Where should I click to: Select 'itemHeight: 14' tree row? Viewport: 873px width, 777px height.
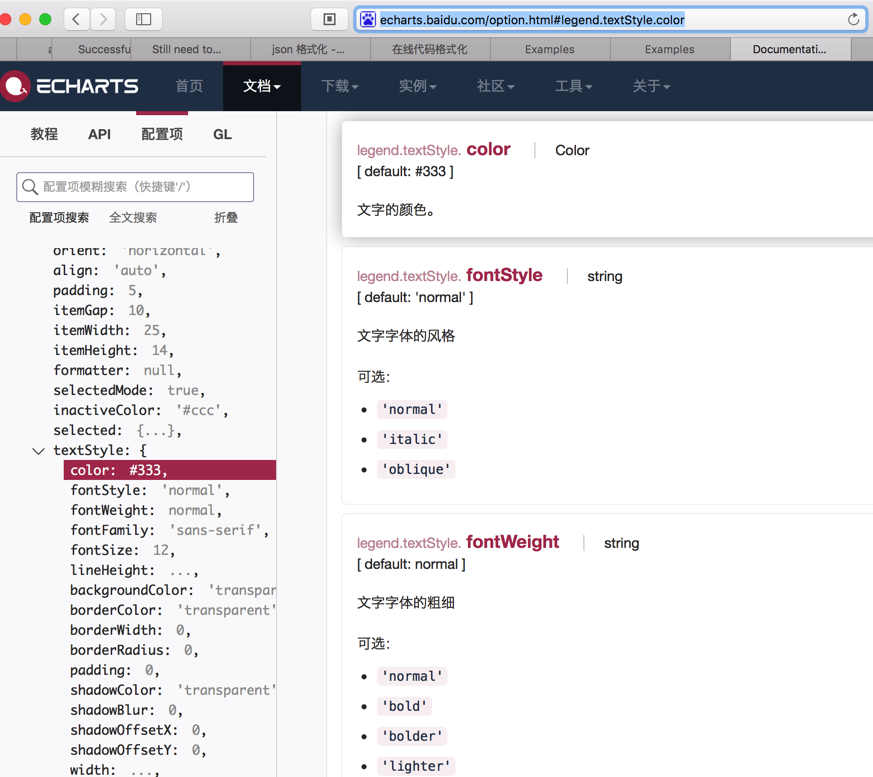[114, 351]
